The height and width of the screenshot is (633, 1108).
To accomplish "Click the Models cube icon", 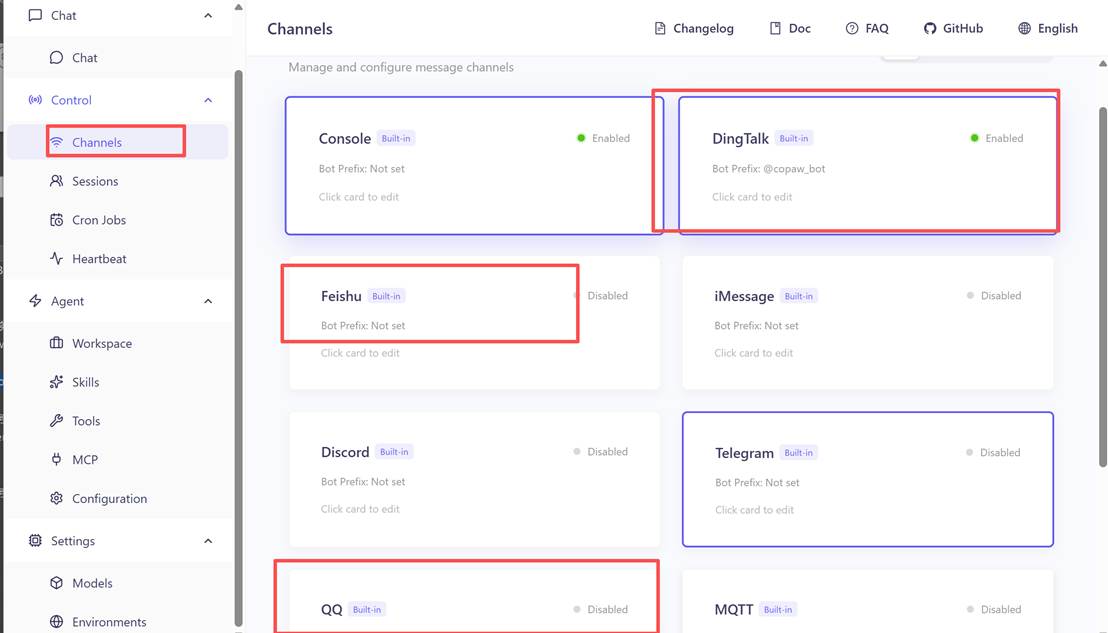I will pos(57,583).
